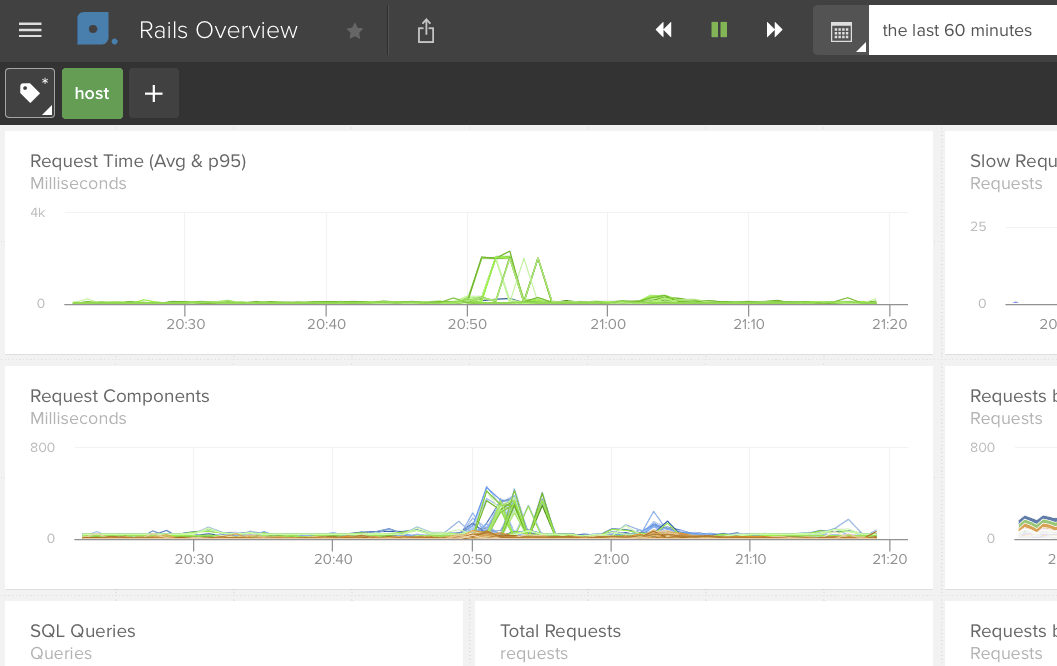Step back in time with rewind button

(x=664, y=30)
